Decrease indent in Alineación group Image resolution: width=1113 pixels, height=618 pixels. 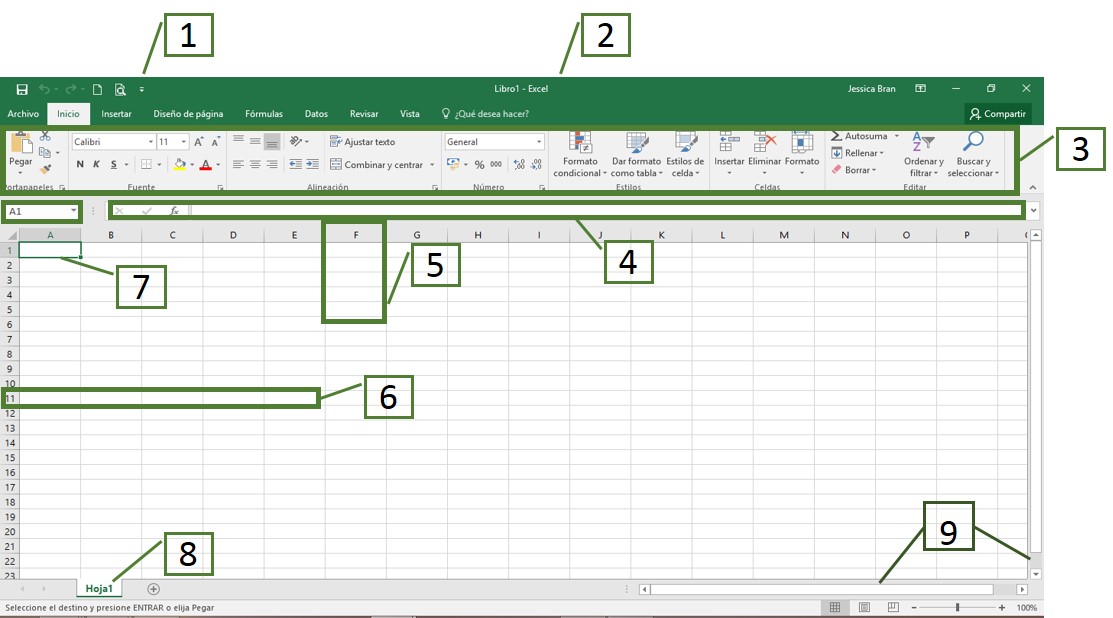click(x=295, y=165)
